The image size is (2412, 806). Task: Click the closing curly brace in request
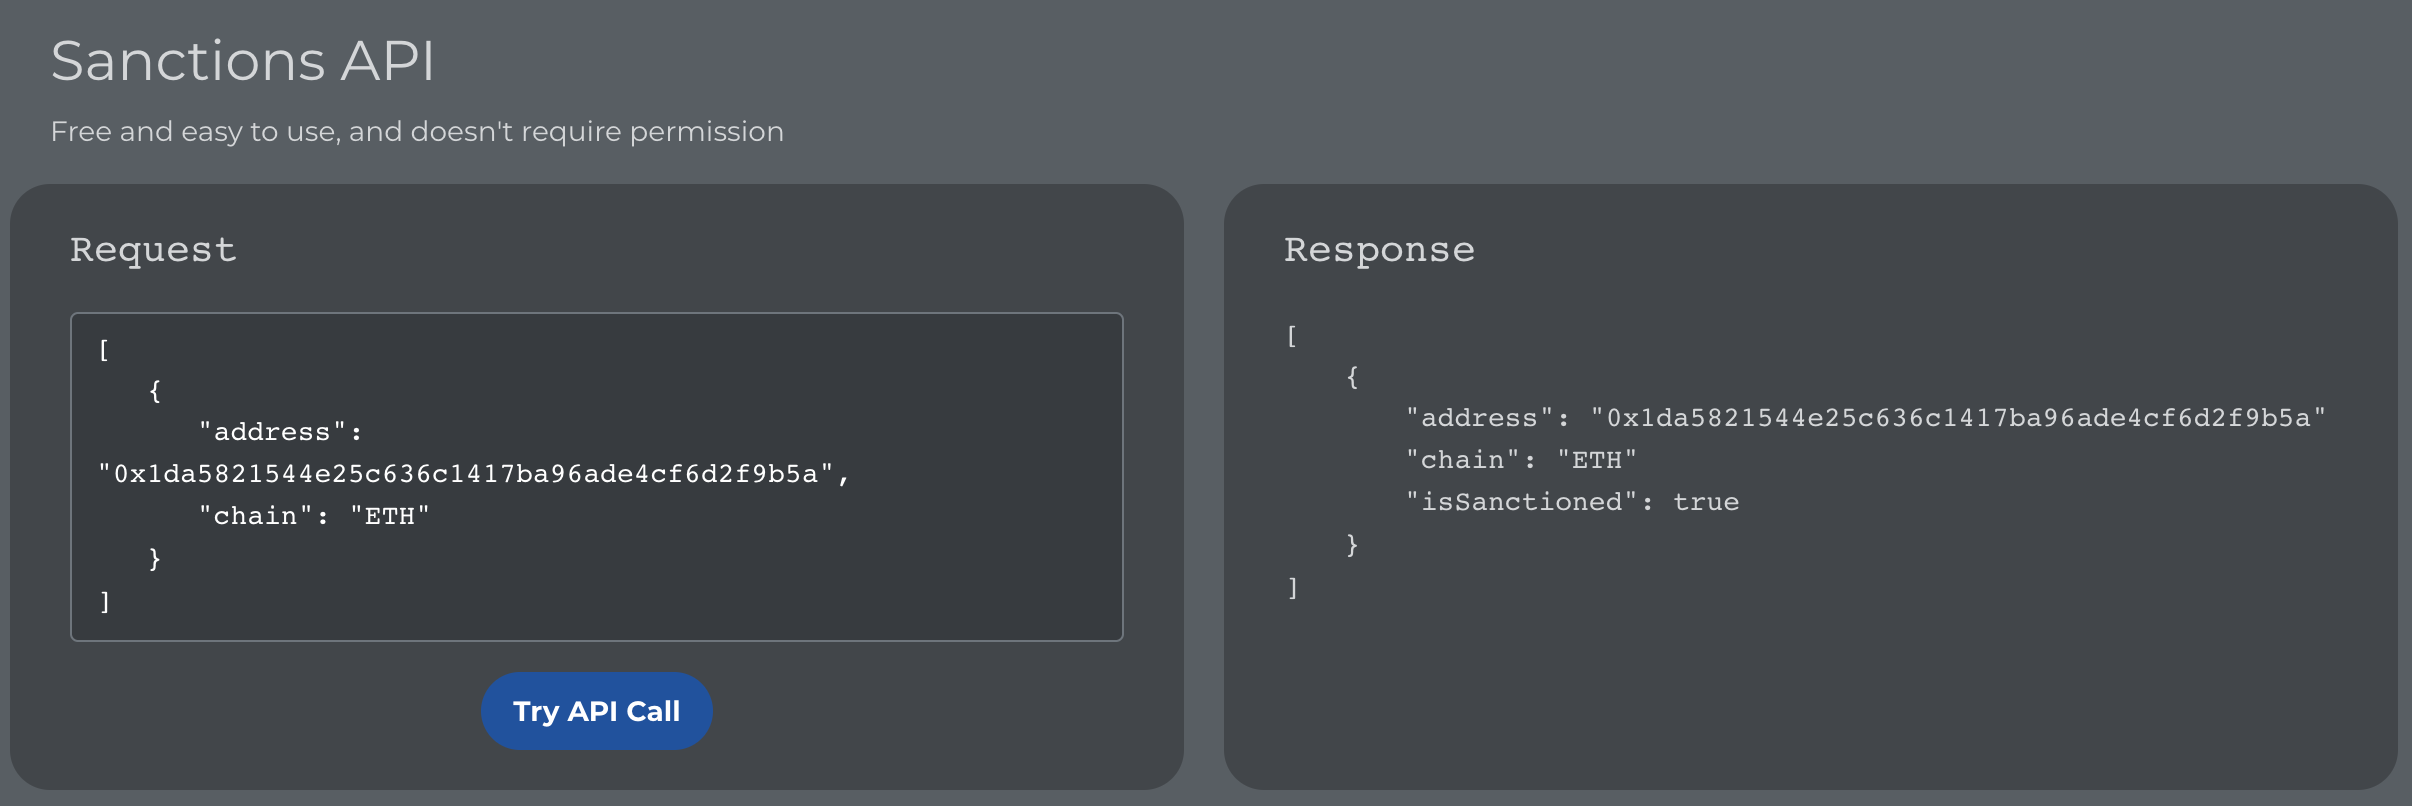click(155, 558)
